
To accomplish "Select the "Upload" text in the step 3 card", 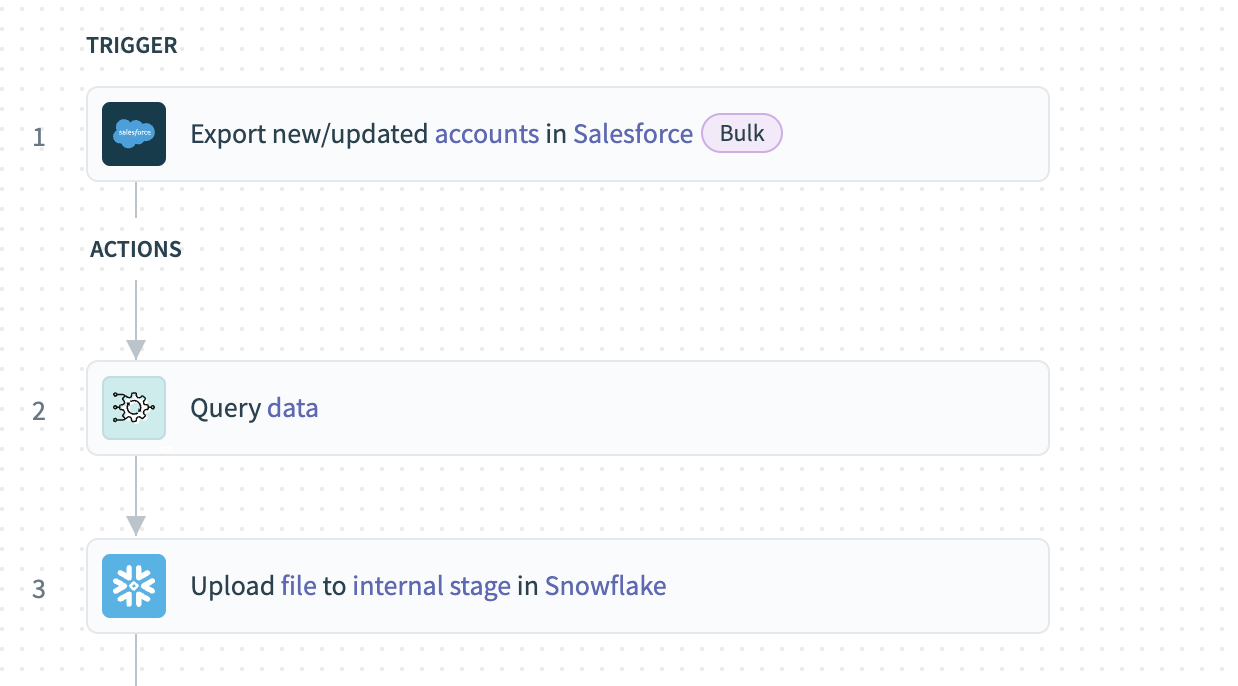I will point(232,586).
